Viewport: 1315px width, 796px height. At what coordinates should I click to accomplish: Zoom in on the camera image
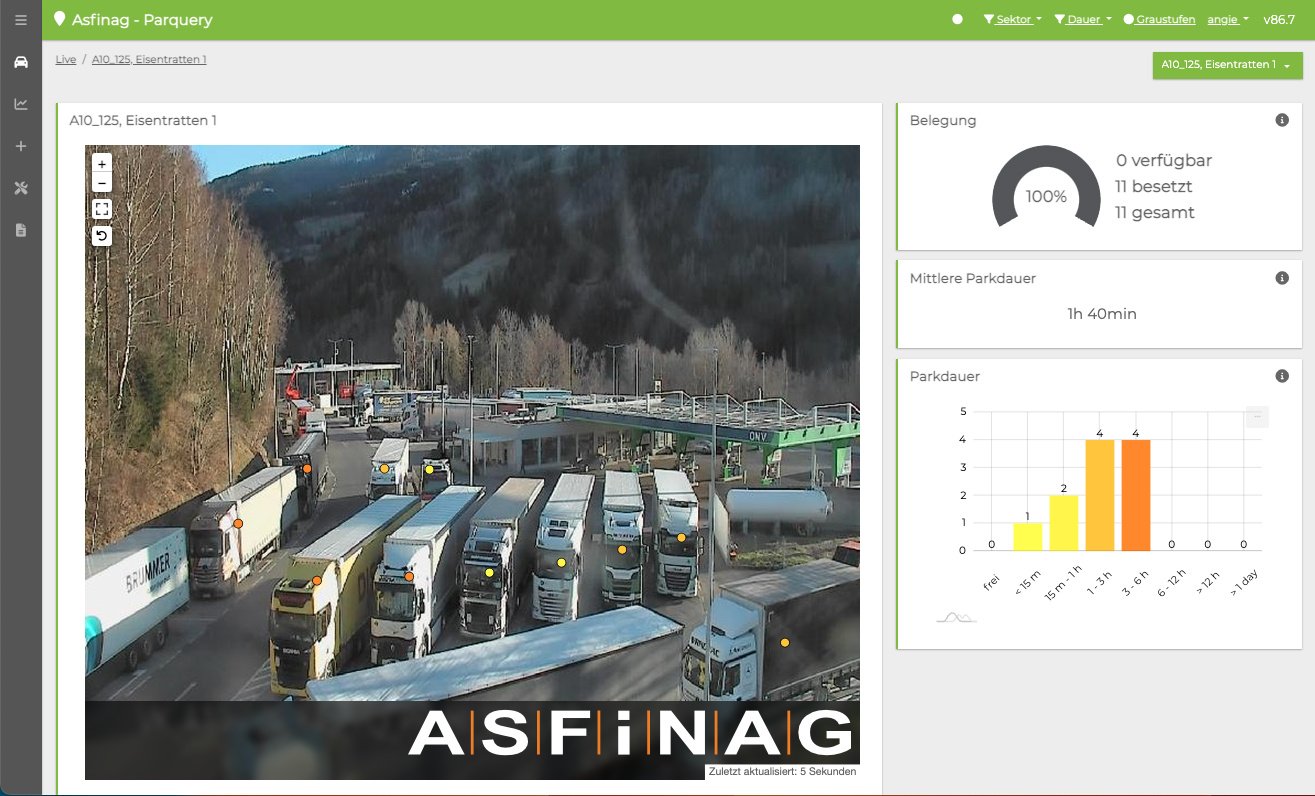(102, 164)
